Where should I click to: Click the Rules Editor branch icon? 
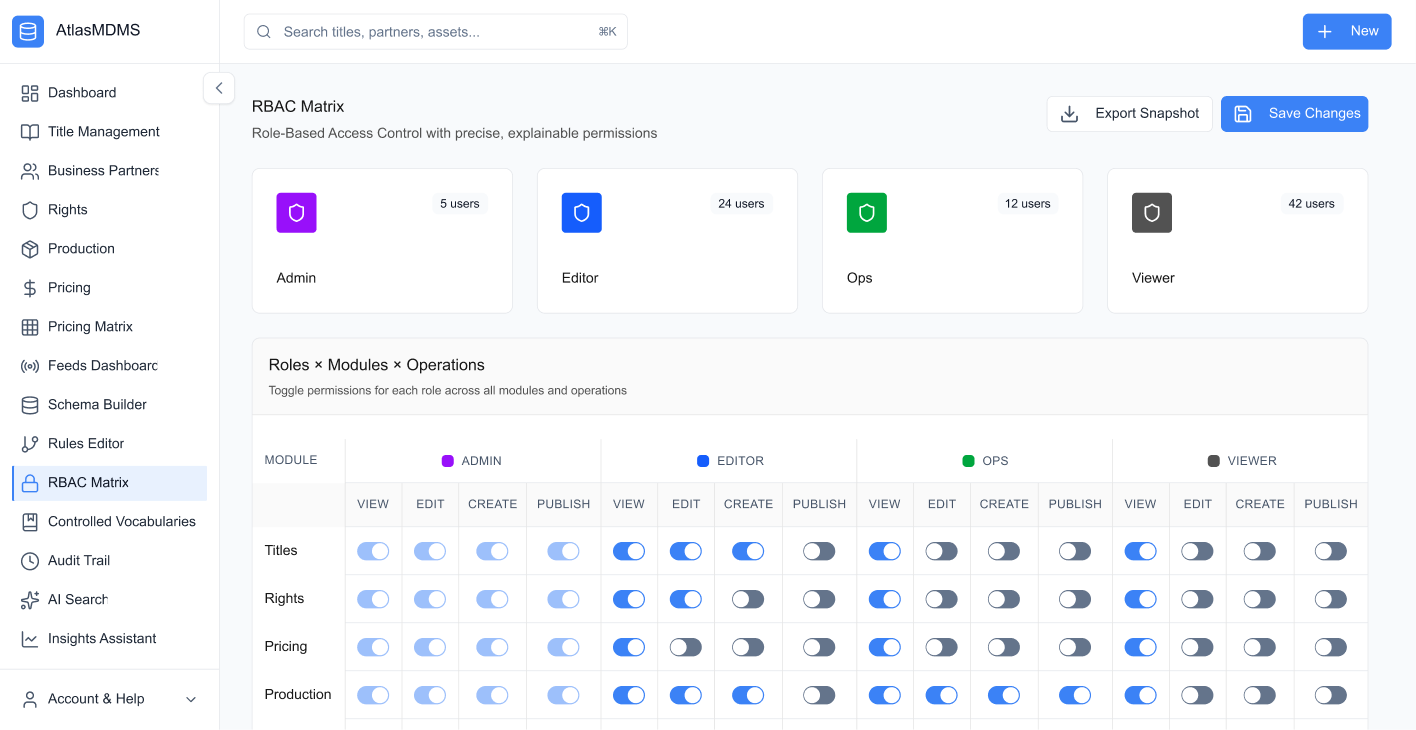point(31,443)
